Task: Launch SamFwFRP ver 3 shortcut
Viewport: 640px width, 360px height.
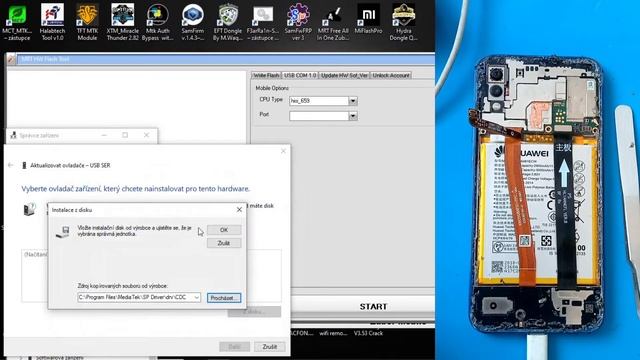Action: 298,22
